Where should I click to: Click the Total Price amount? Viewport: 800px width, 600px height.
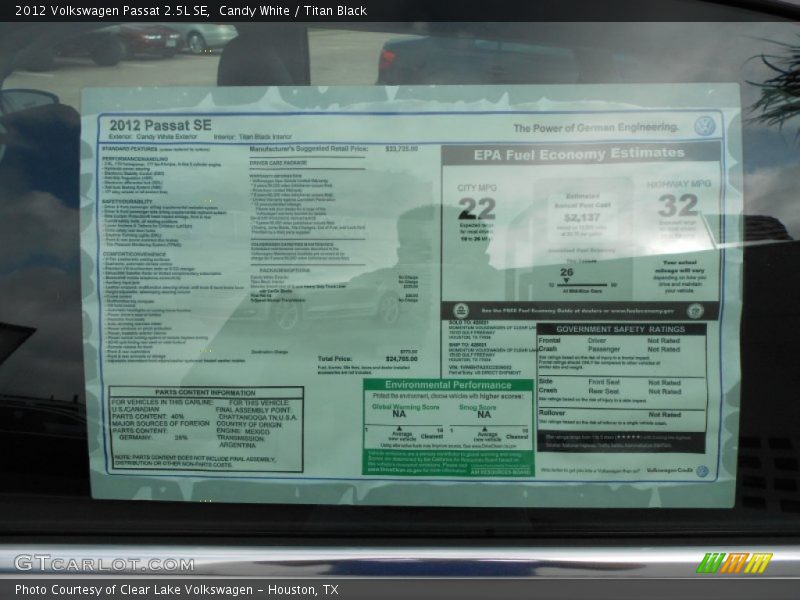pos(401,358)
